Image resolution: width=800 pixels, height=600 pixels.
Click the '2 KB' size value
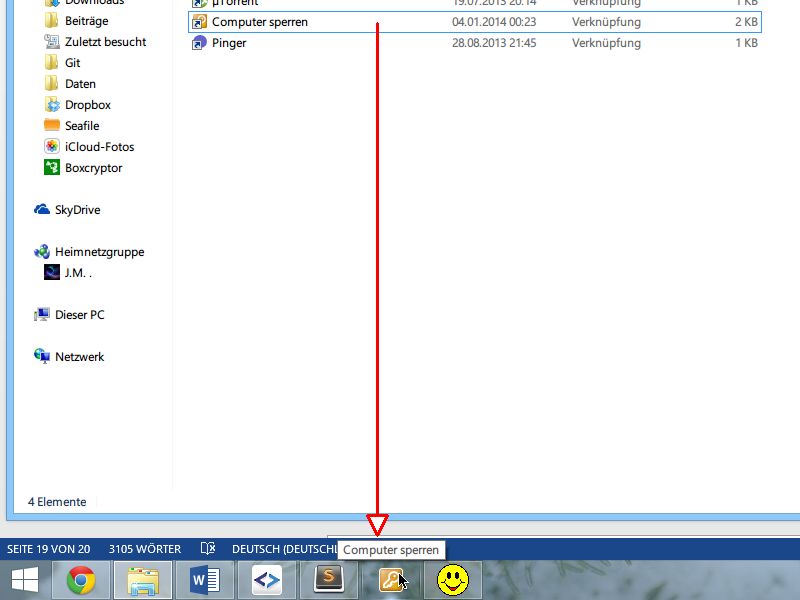746,22
